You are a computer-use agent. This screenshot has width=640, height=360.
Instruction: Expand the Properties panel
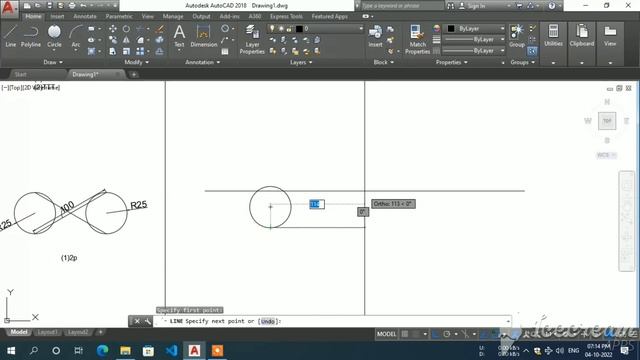[x=451, y=62]
